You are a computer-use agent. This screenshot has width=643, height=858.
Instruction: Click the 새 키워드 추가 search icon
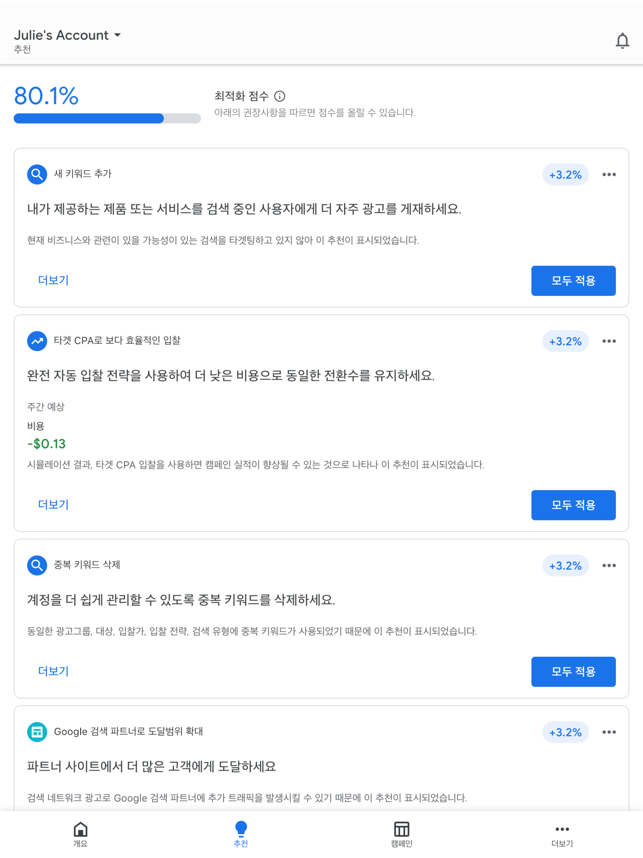[x=37, y=175]
